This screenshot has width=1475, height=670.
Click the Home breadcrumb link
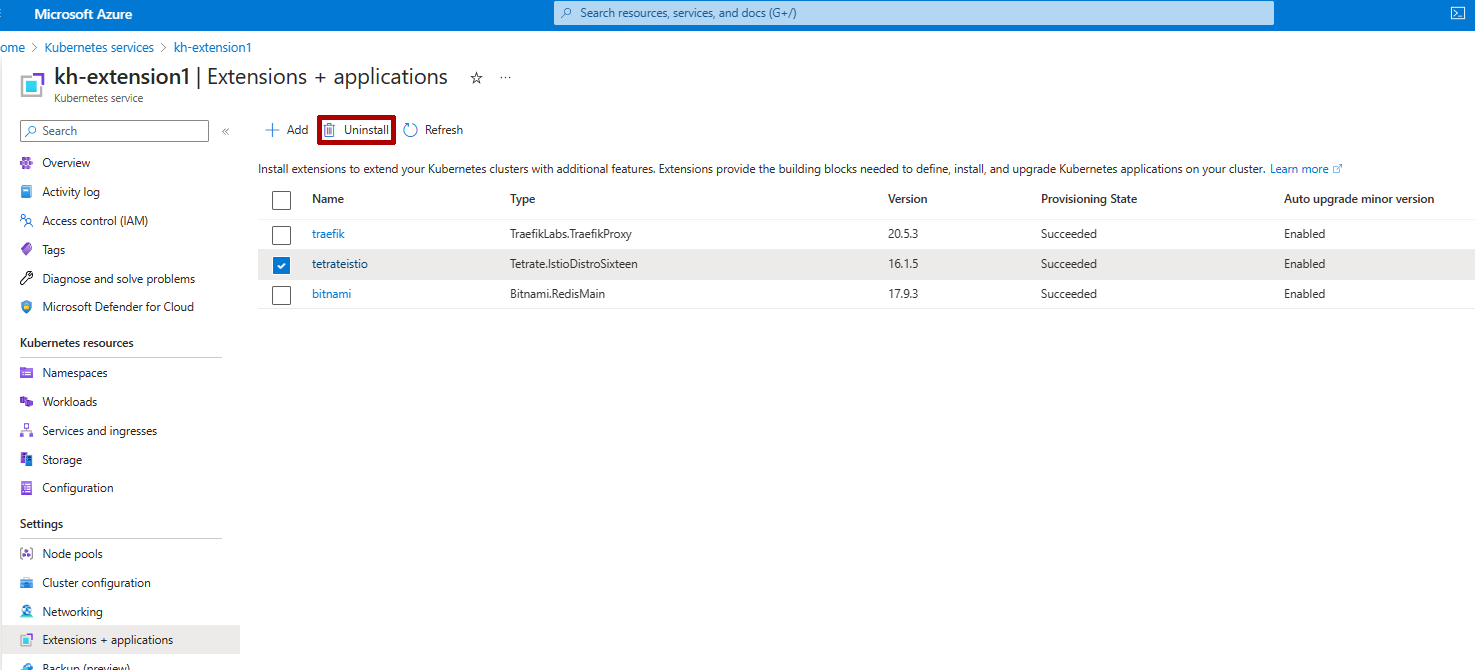tap(12, 47)
